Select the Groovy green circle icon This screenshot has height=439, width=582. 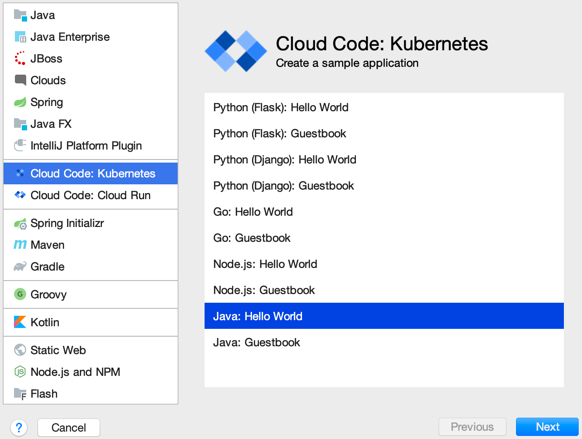[x=20, y=294]
